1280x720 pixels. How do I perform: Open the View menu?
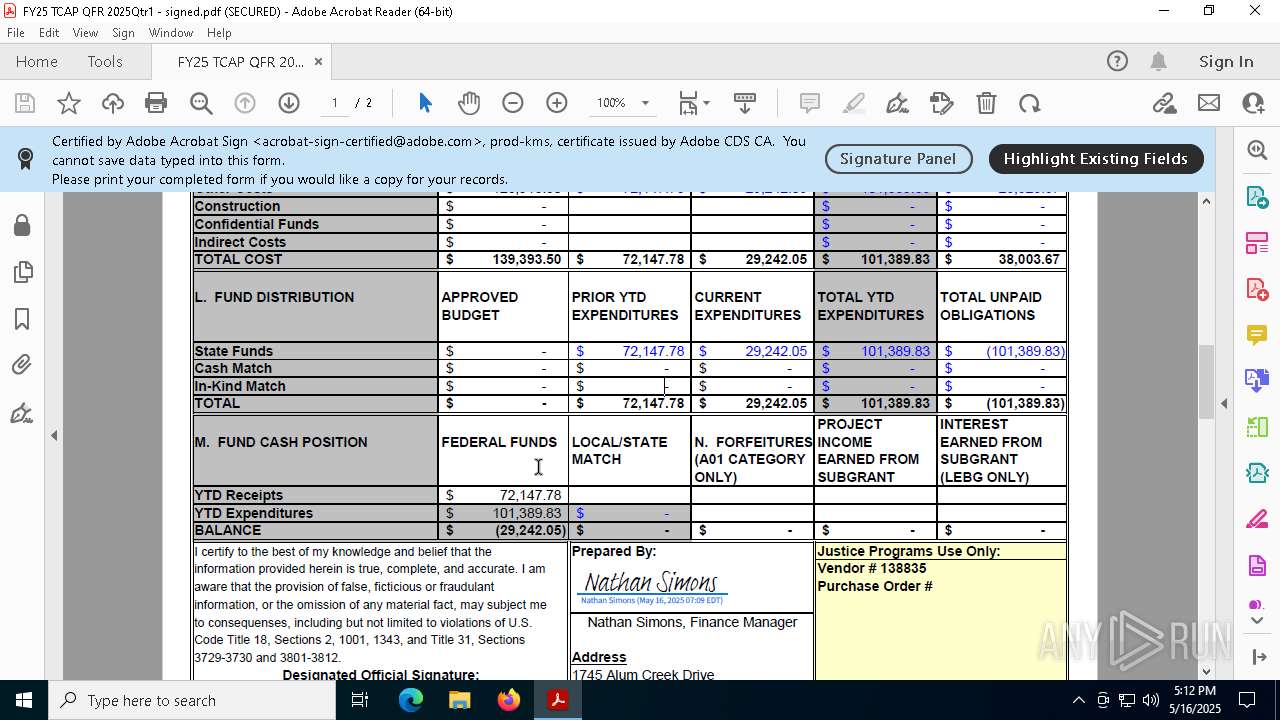(x=86, y=33)
